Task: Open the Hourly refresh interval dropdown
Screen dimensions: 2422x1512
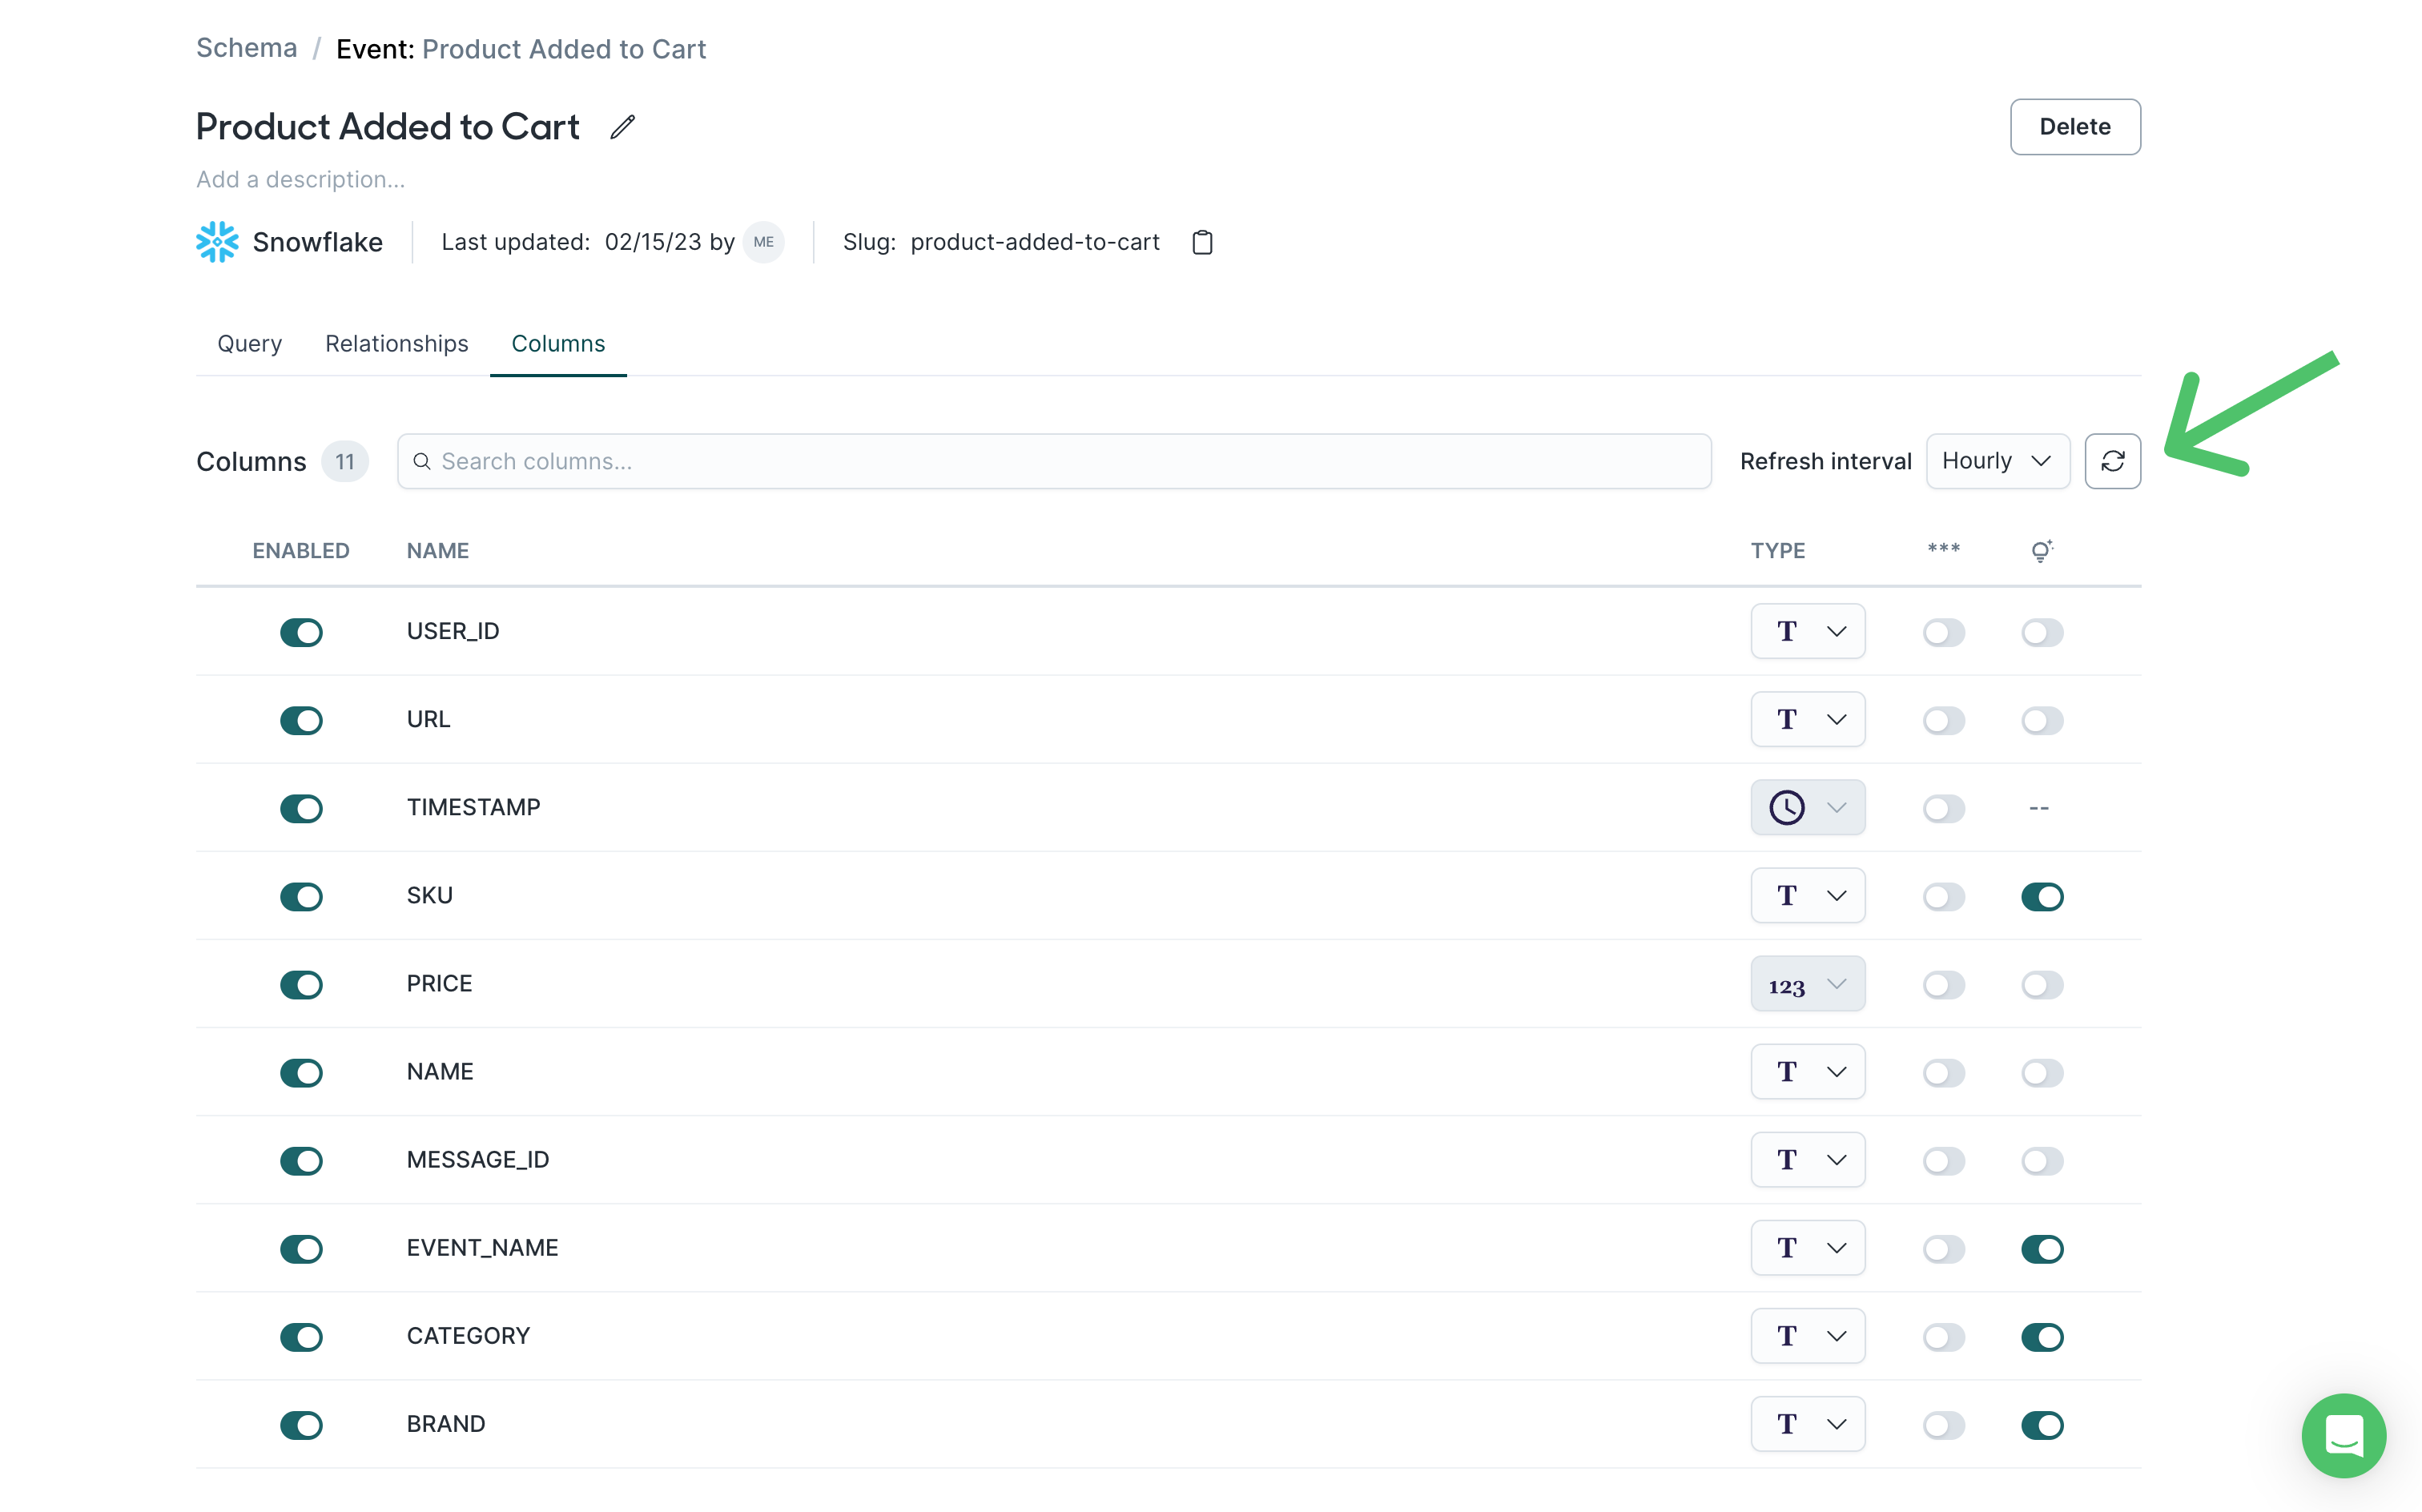Action: pyautogui.click(x=1997, y=461)
